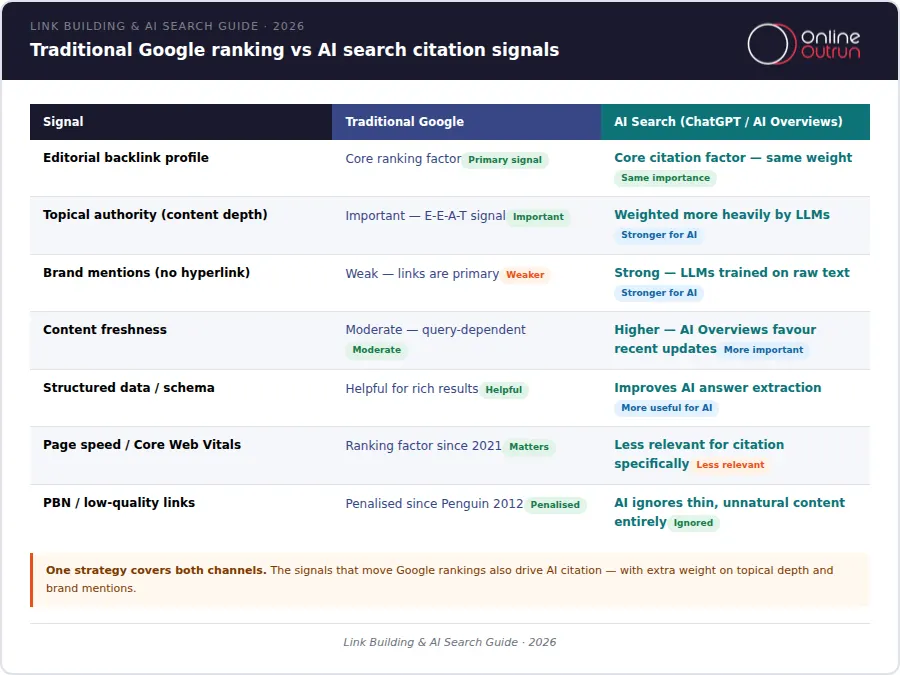
Task: Click the Same importance badge
Action: click(665, 178)
